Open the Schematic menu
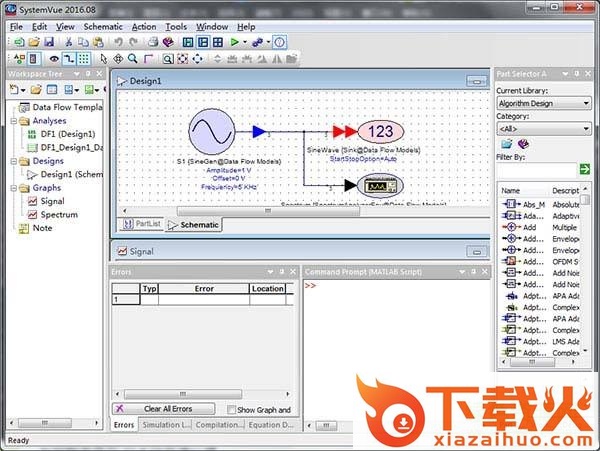 [103, 26]
